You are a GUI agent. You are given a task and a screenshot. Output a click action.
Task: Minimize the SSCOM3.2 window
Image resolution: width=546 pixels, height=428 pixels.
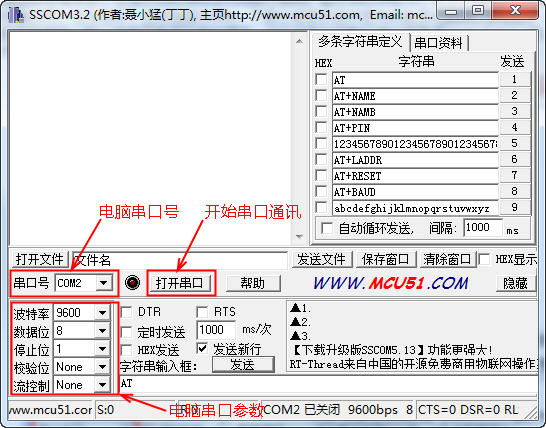coord(452,11)
